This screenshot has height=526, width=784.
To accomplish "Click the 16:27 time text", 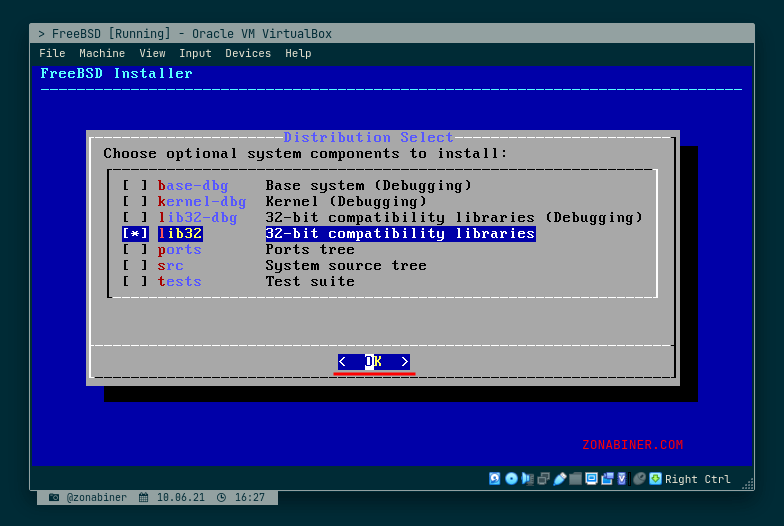I will click(250, 497).
